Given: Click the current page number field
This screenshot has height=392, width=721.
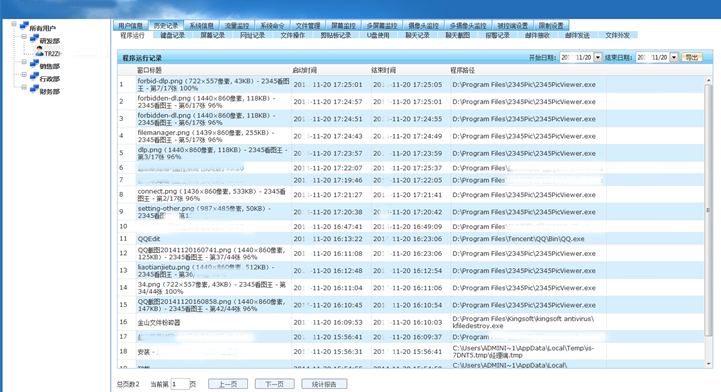Looking at the screenshot, I should pyautogui.click(x=180, y=384).
